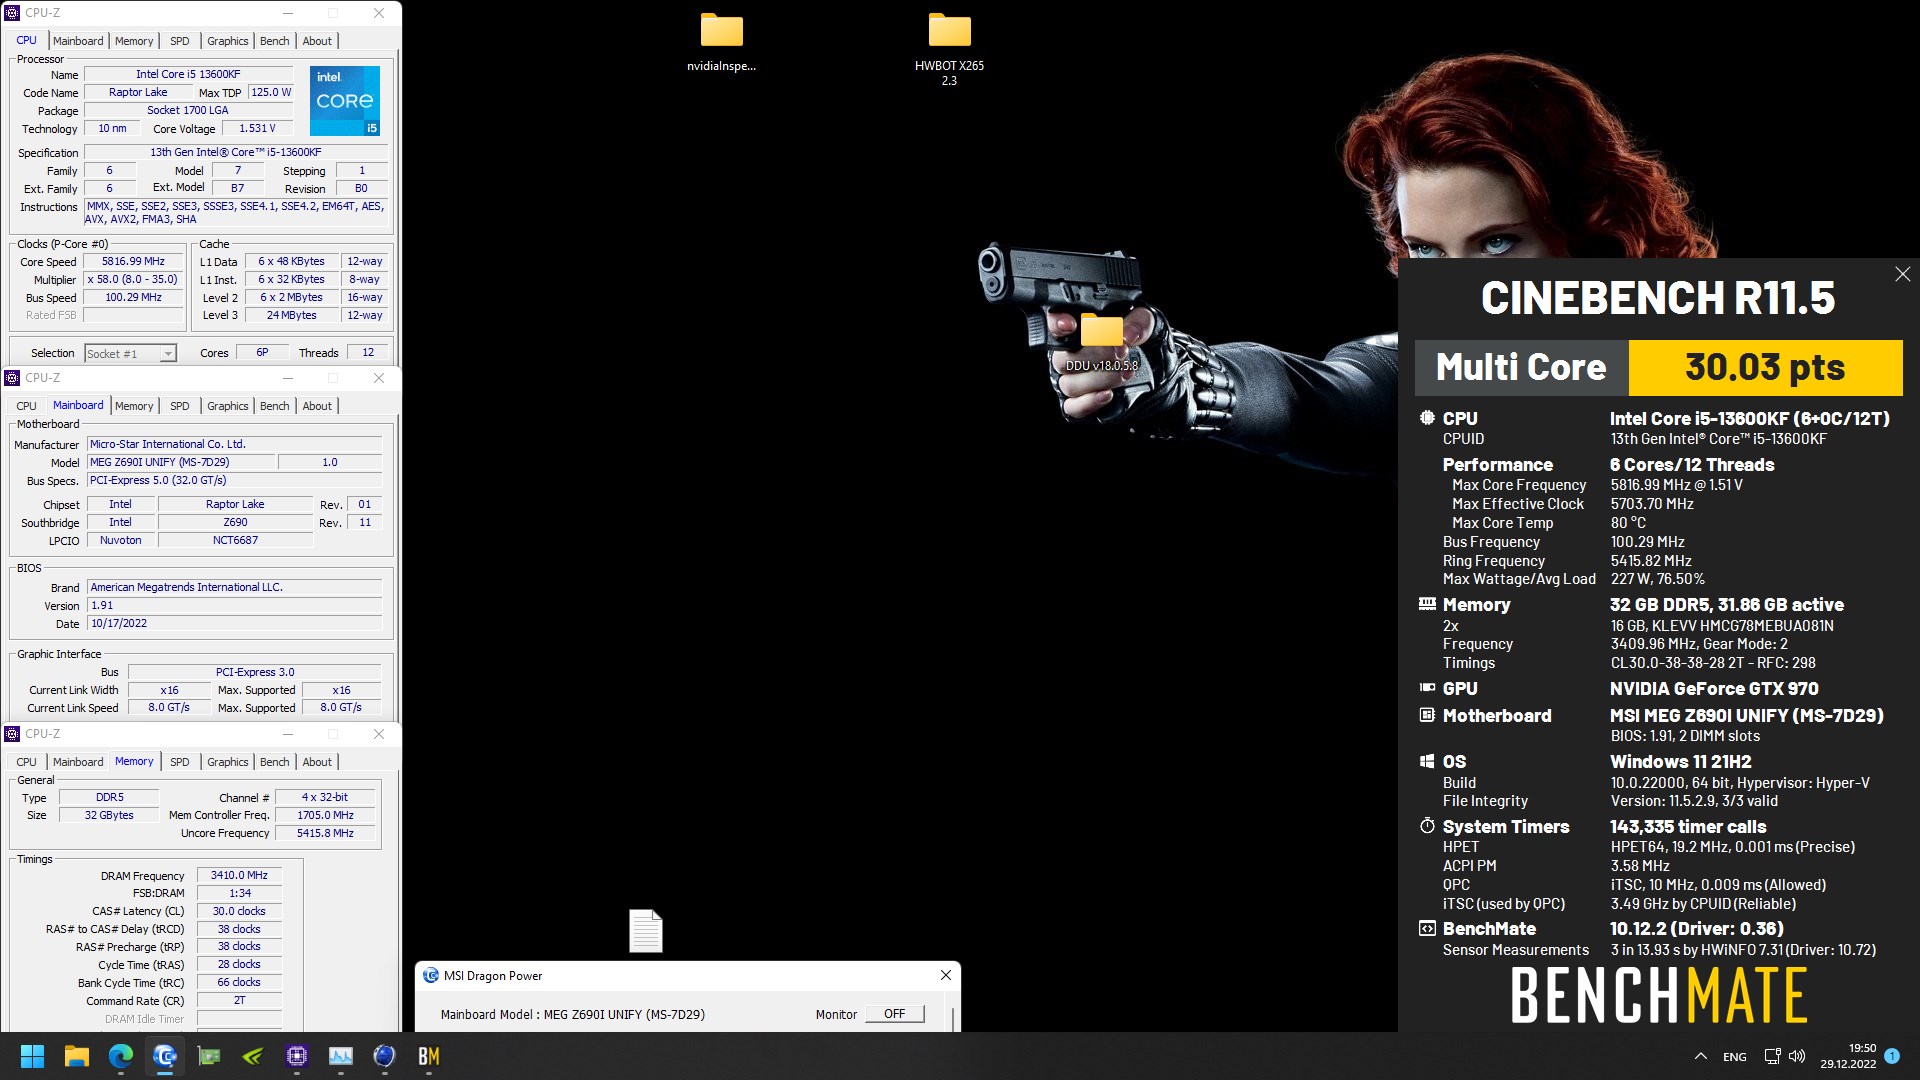The image size is (1920, 1080).
Task: Open the NVIDIA app in the taskbar
Action: (253, 1056)
